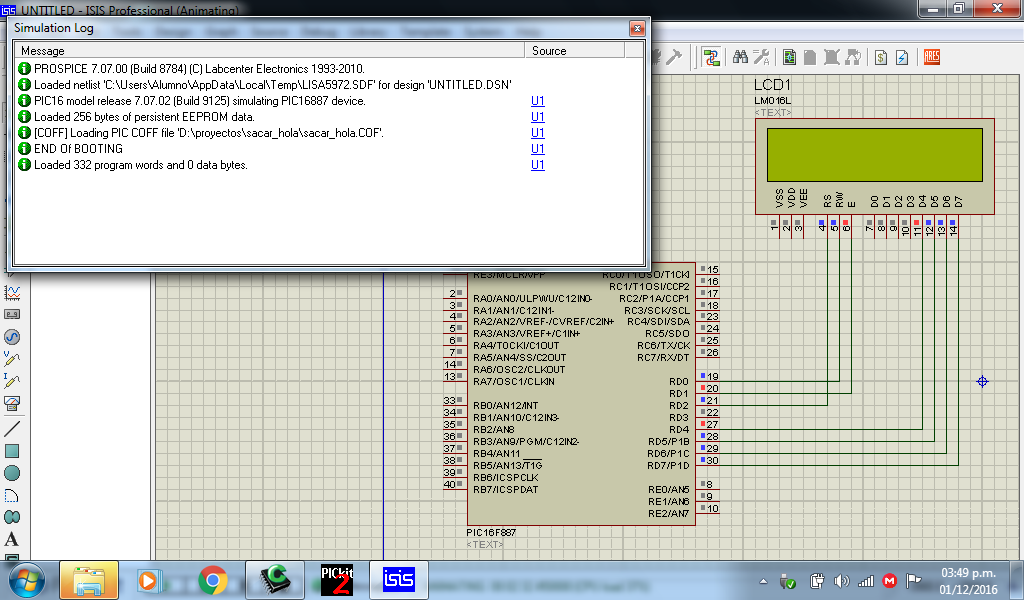Open Search and Tag binoculars tool

pyautogui.click(x=740, y=57)
